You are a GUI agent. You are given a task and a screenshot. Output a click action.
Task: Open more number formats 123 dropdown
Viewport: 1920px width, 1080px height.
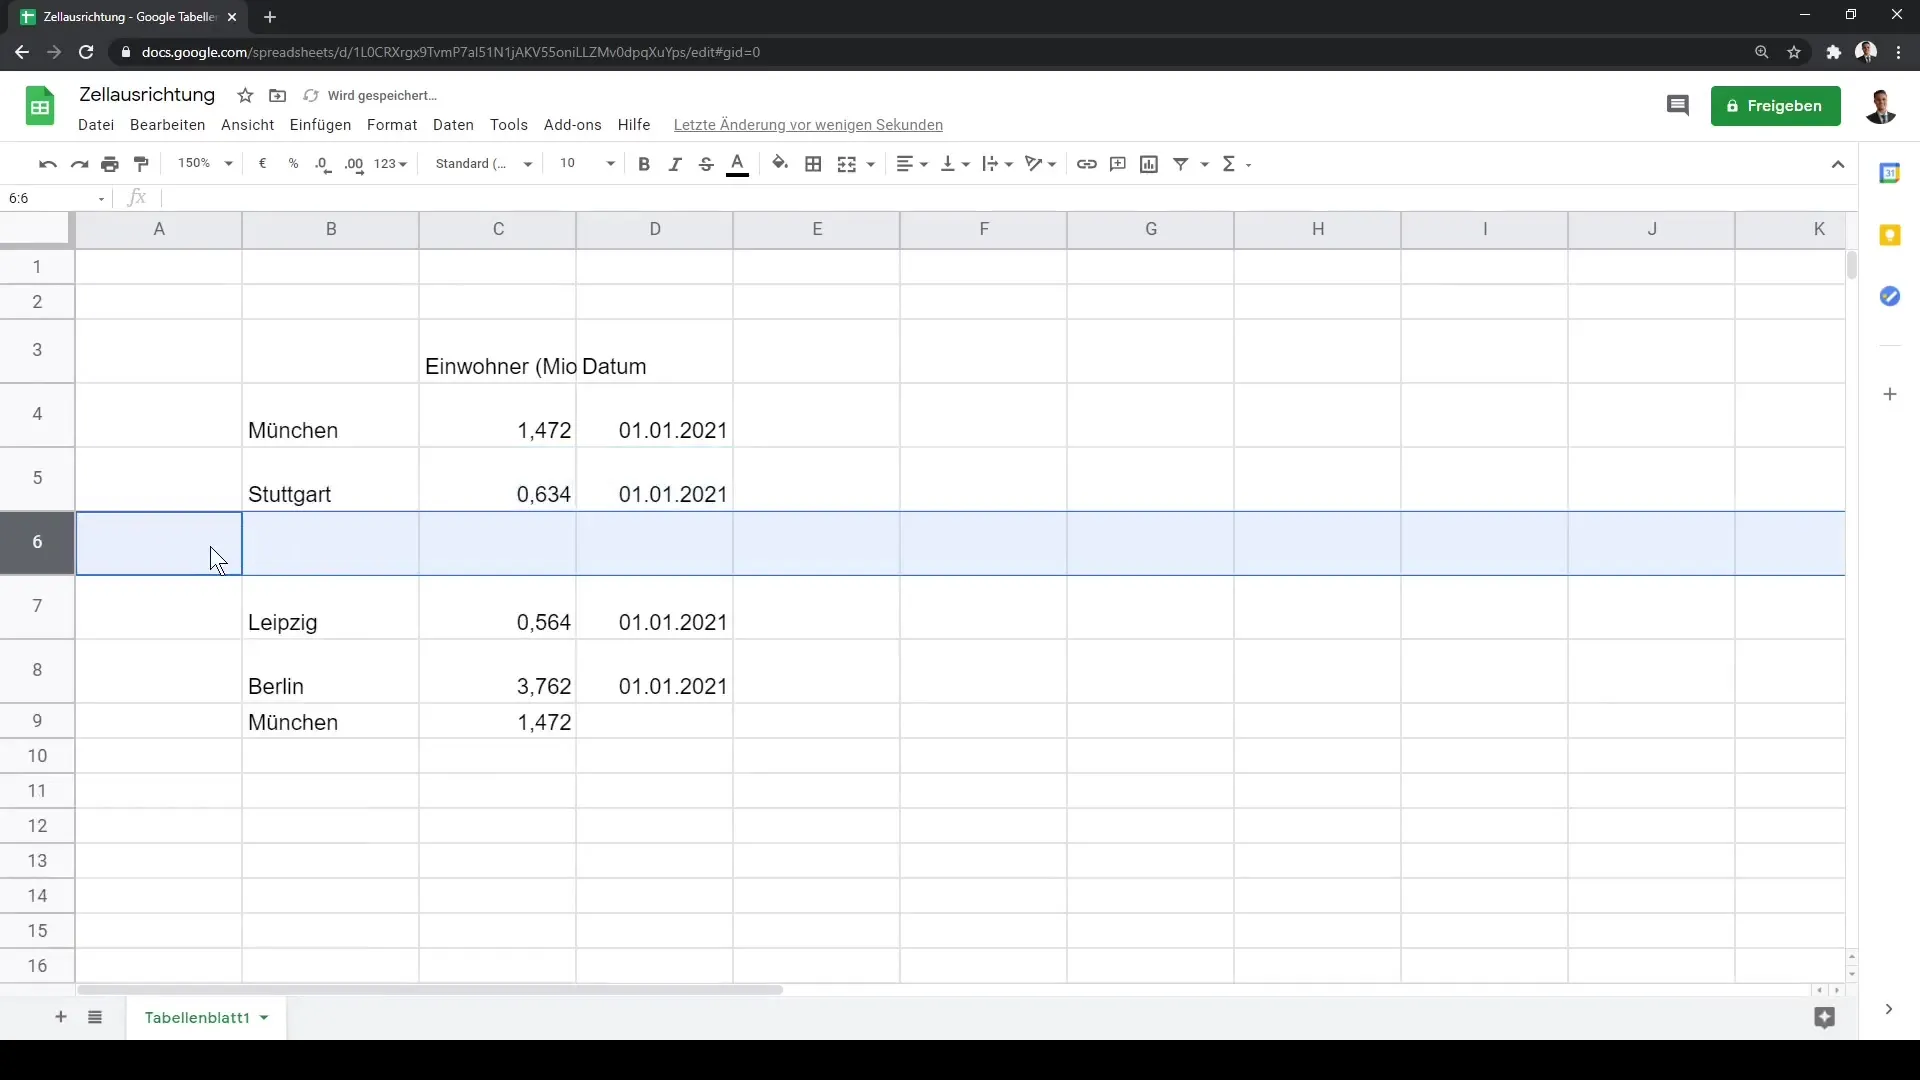(x=391, y=164)
